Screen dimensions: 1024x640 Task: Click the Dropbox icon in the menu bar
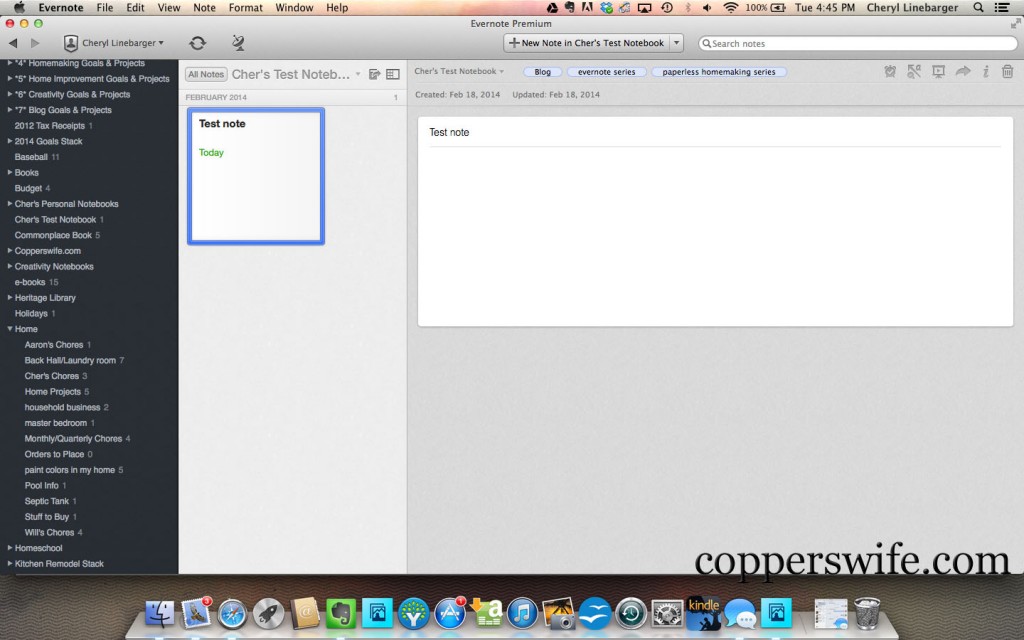[607, 8]
